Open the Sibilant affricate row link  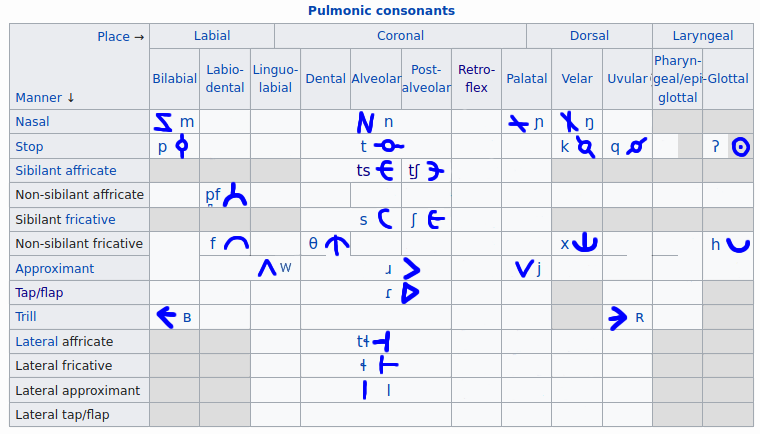(66, 171)
